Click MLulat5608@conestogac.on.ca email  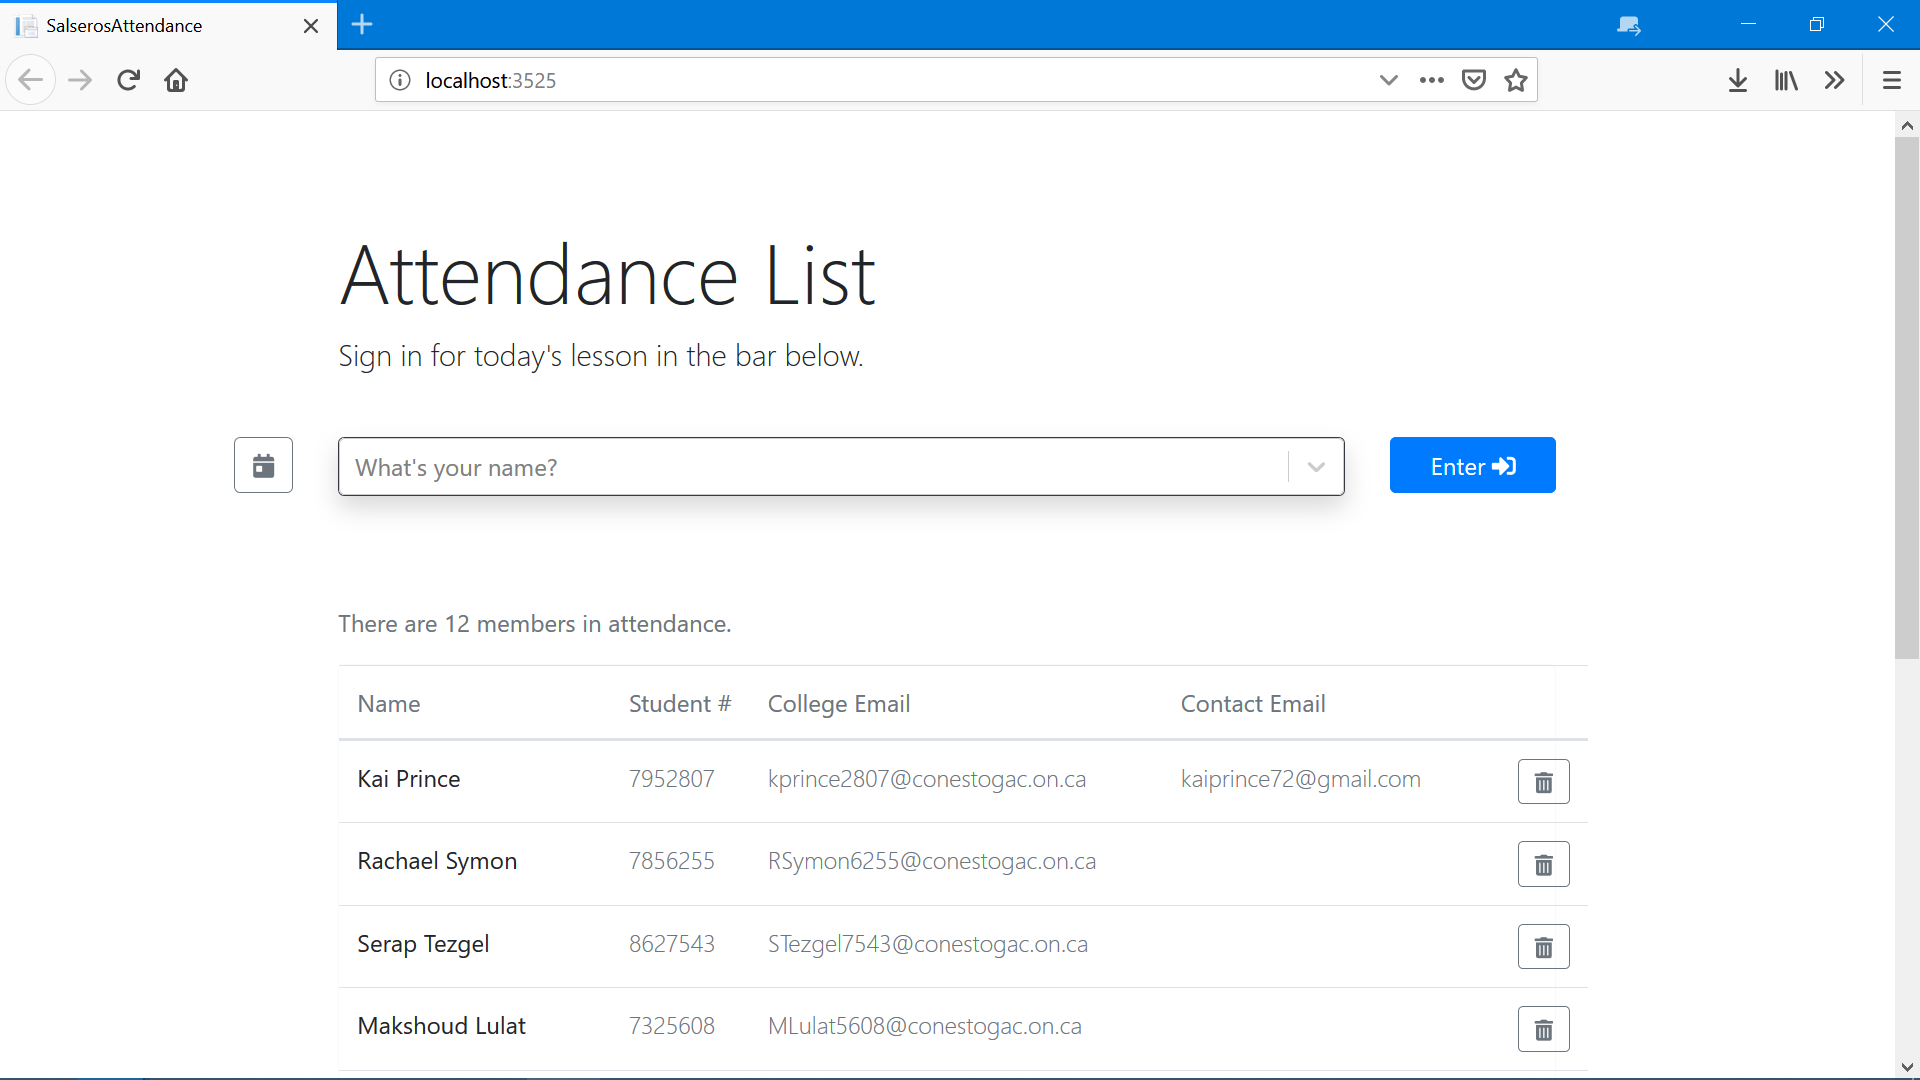click(x=925, y=1026)
